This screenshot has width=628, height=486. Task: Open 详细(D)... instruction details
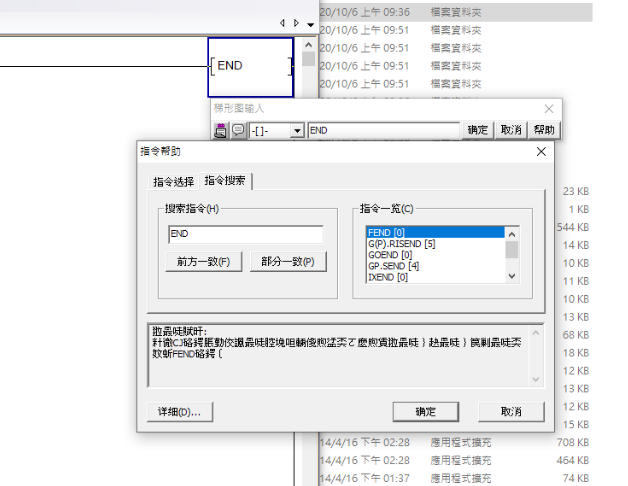coord(179,412)
